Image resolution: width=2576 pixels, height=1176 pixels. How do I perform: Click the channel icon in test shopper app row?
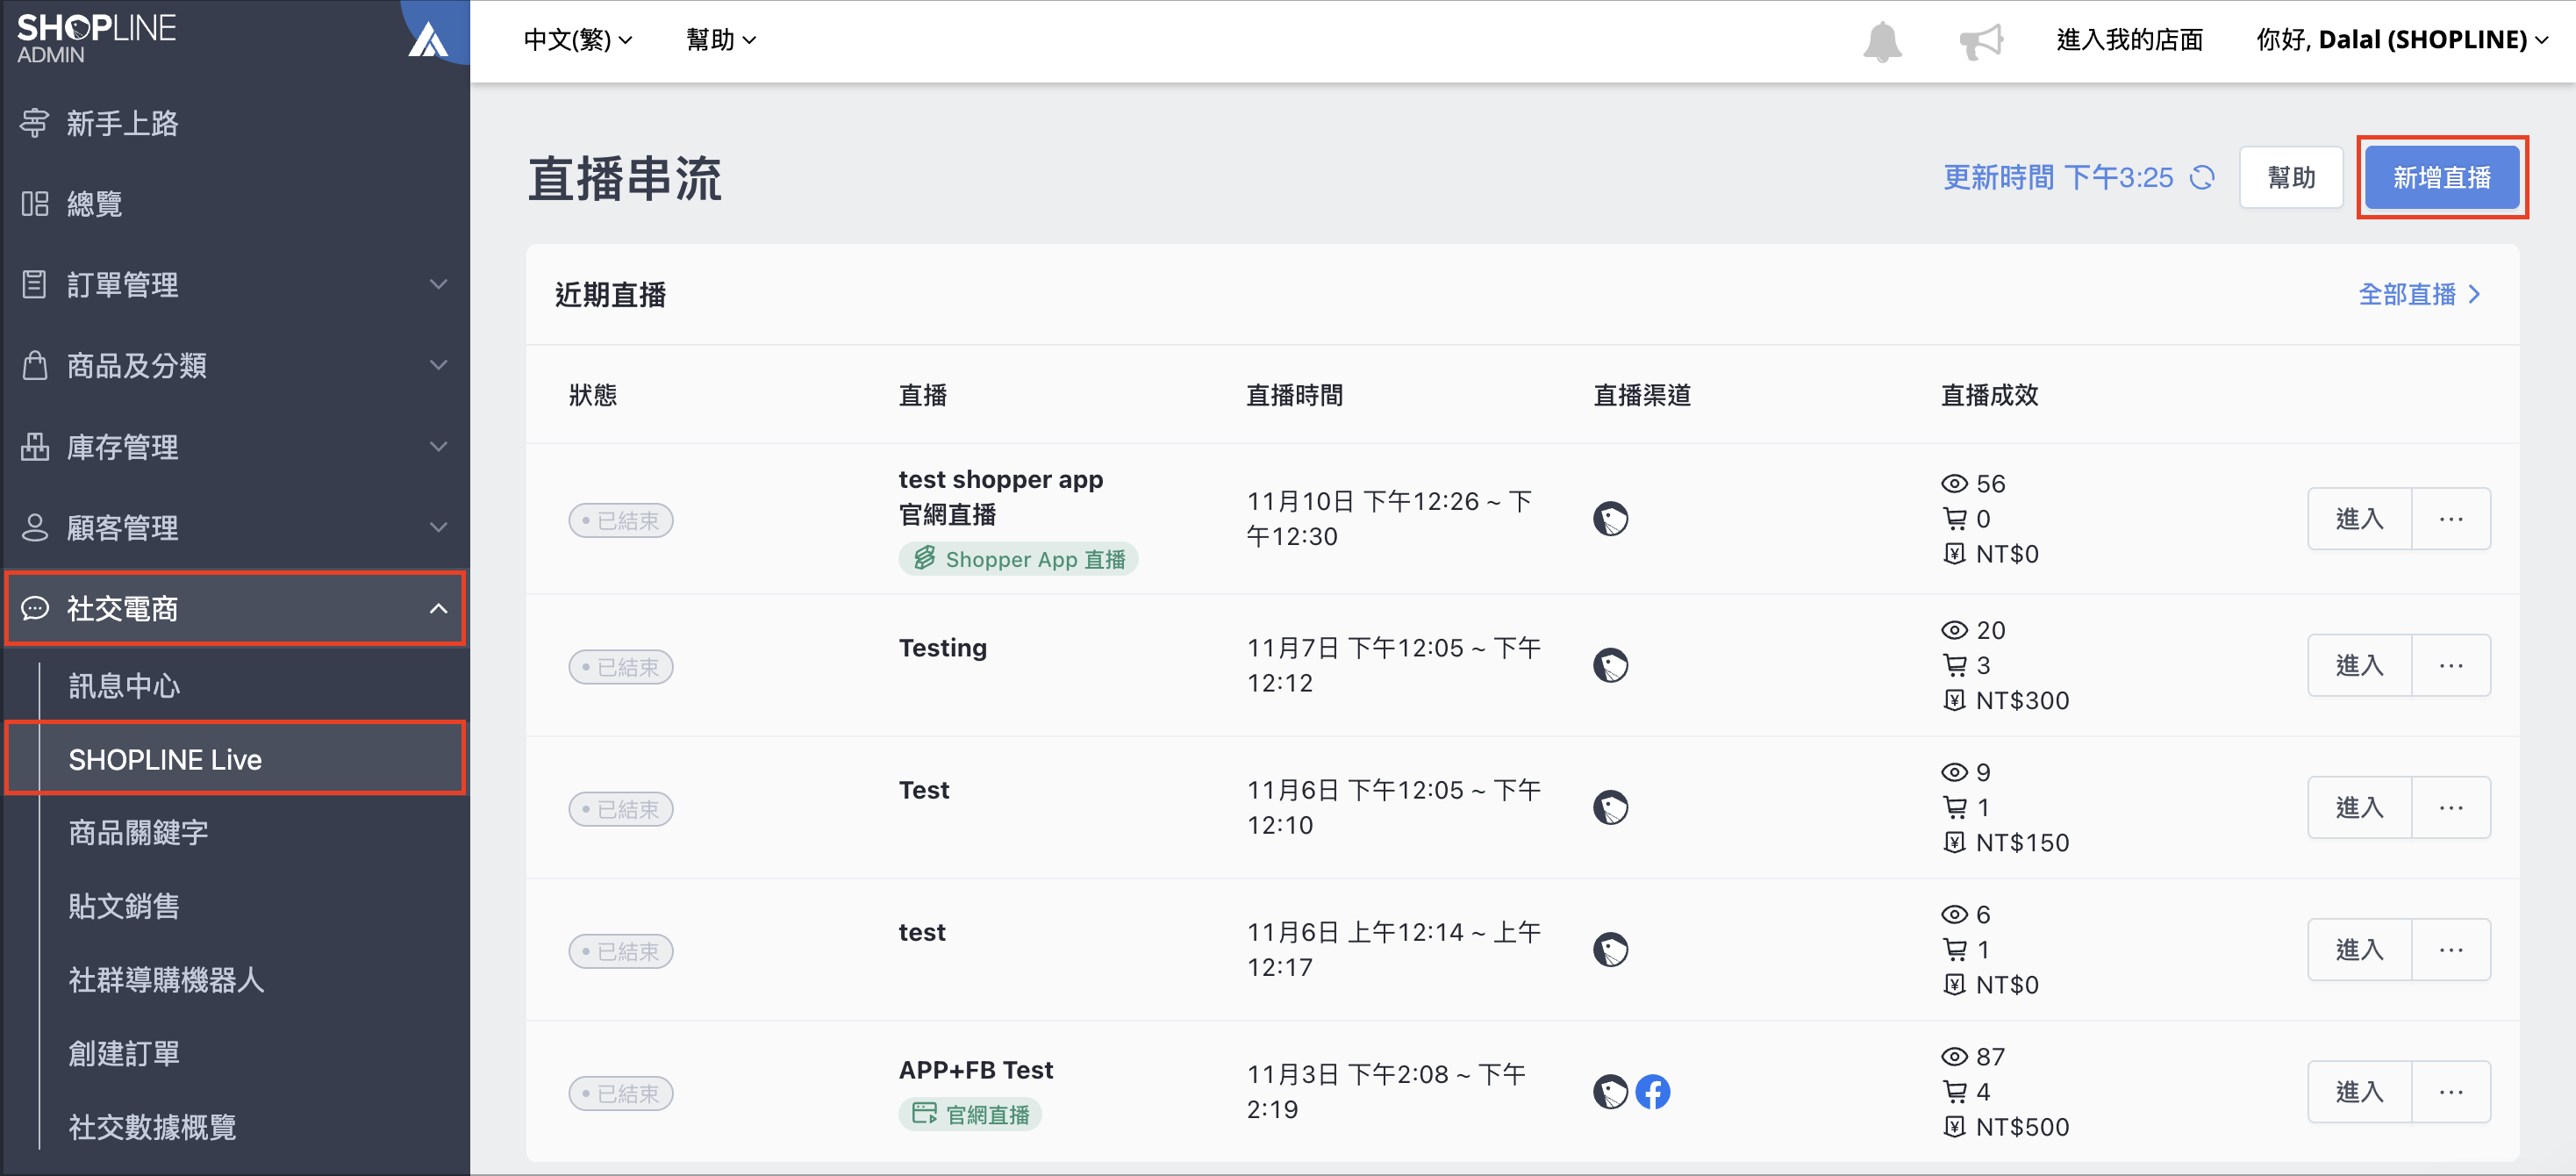(x=1610, y=519)
